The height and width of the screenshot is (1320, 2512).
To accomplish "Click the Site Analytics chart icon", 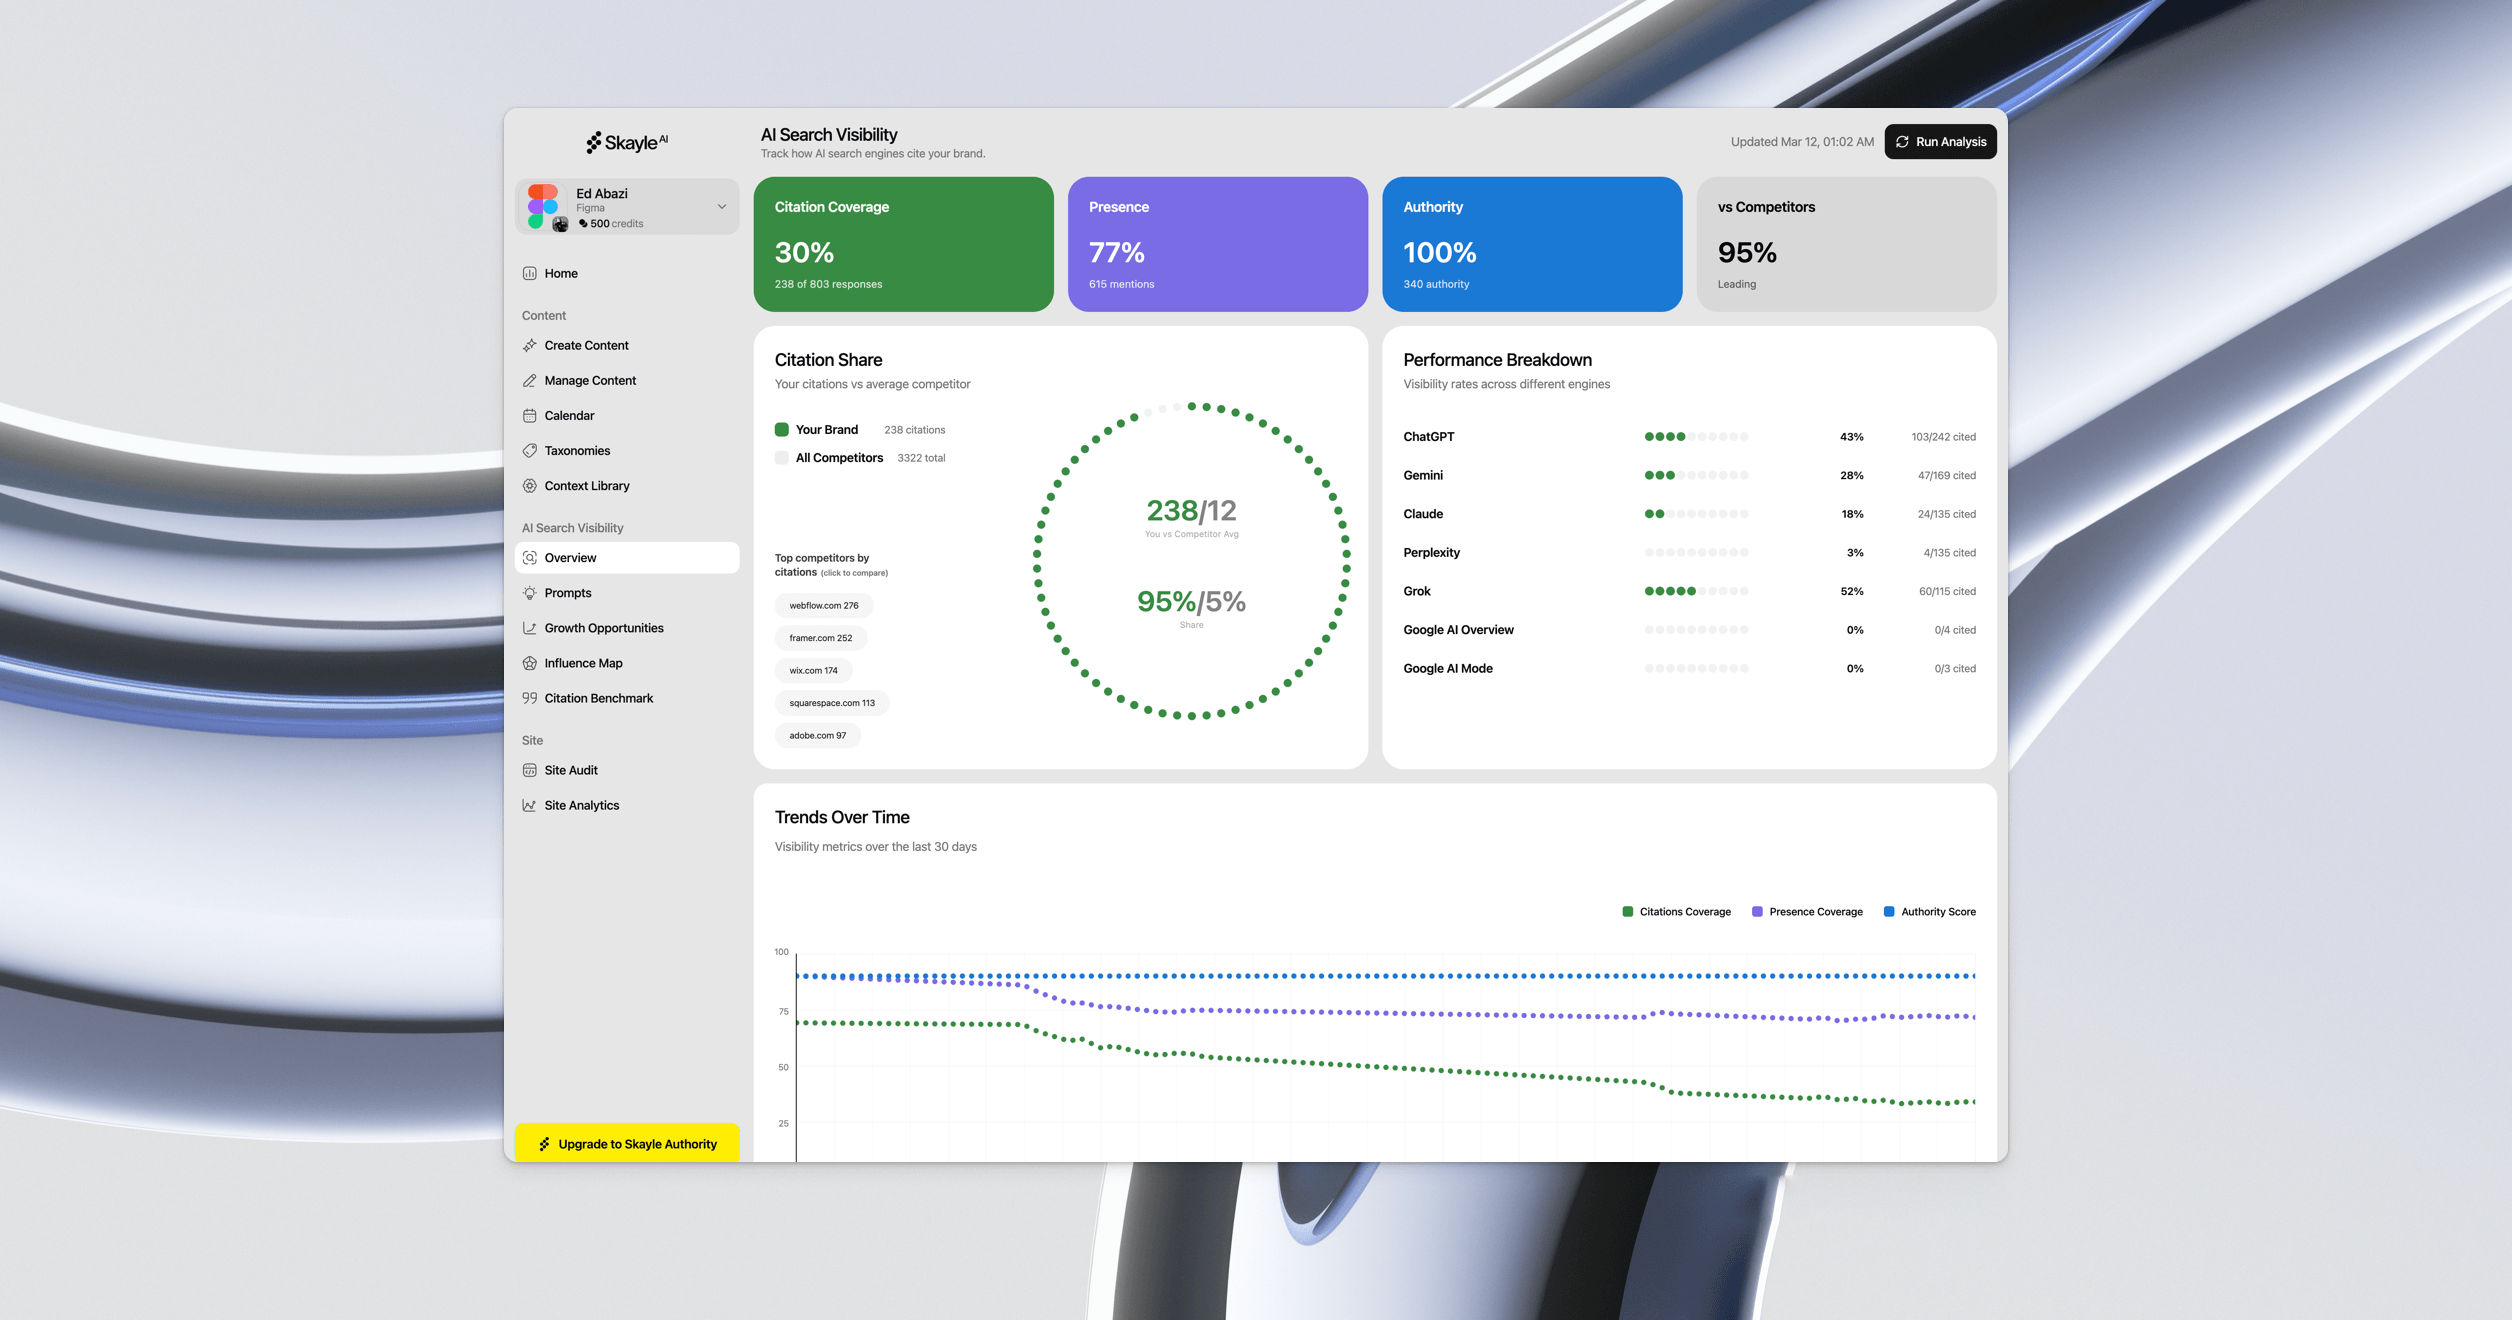I will (x=530, y=805).
